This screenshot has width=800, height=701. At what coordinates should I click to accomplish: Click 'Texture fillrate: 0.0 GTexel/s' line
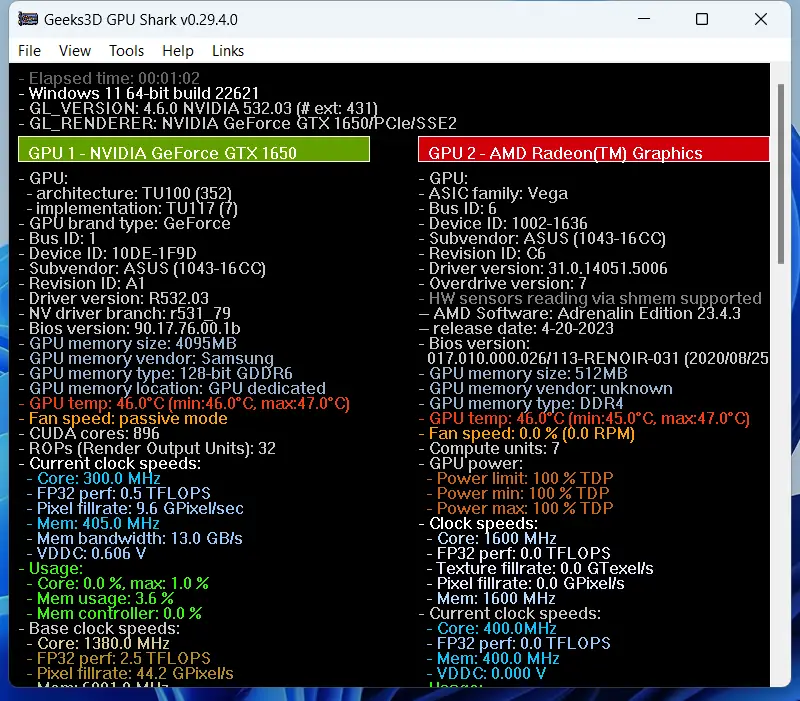pyautogui.click(x=540, y=568)
